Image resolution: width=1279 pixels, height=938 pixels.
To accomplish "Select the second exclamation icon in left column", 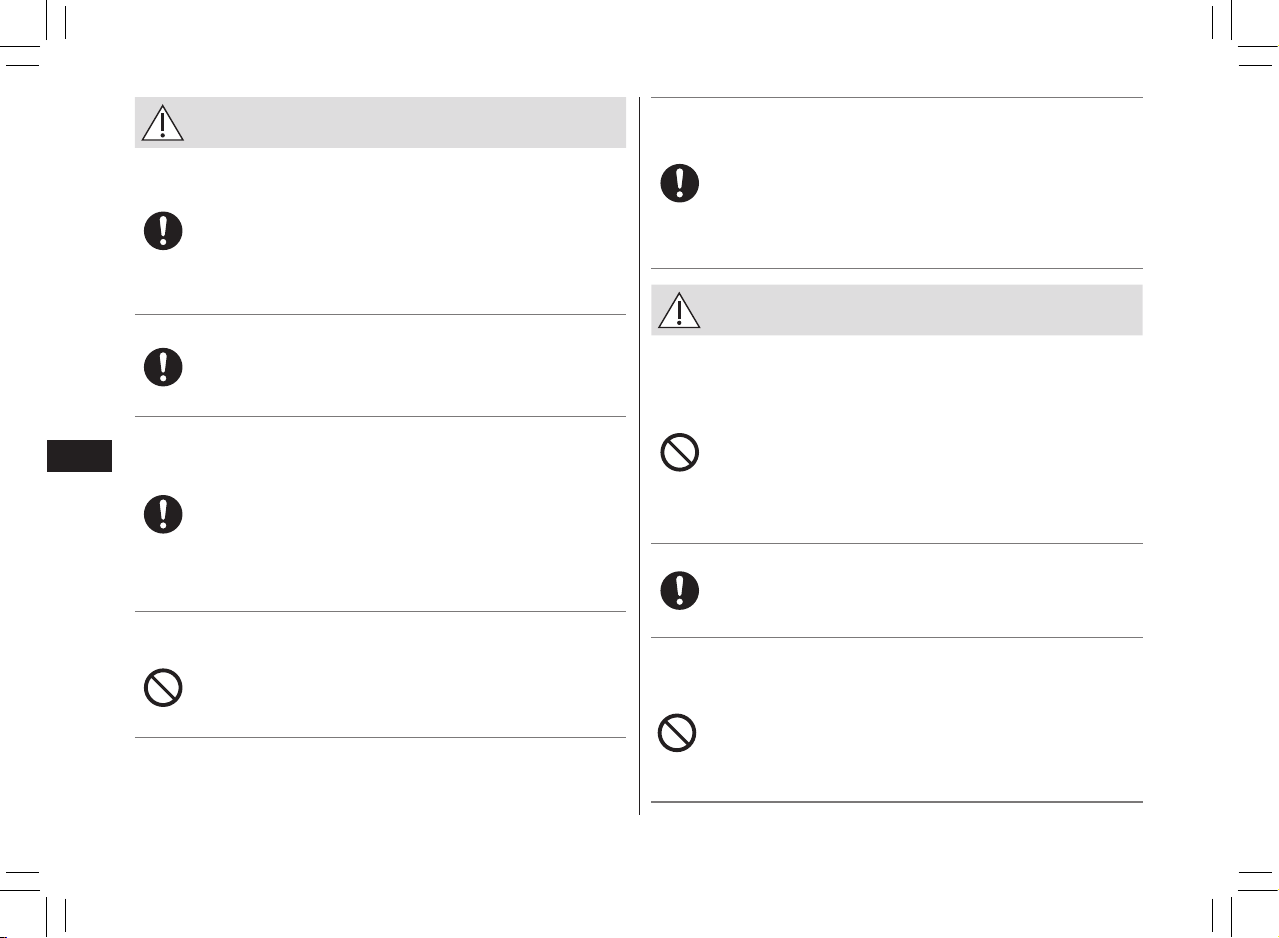I will 163,367.
